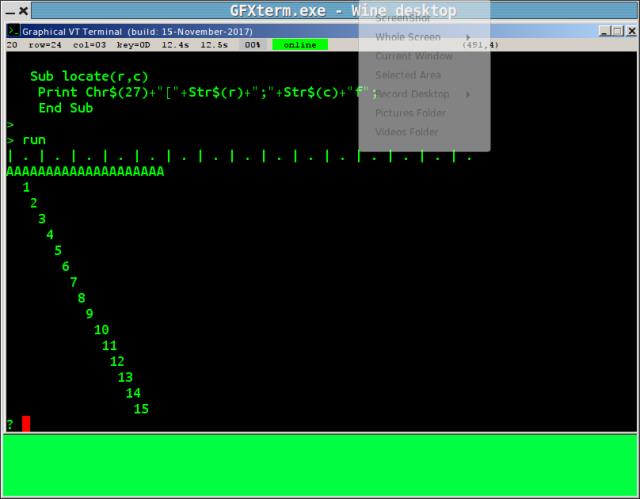Click the Graphical VT Terminal title bar text

point(72,31)
